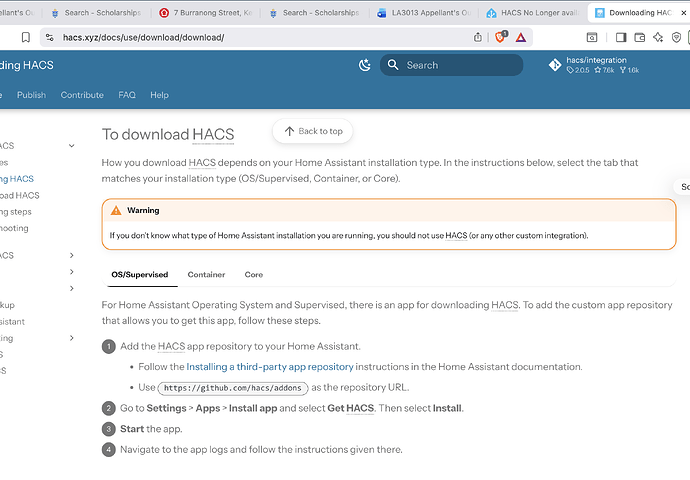Screen dimensions: 690x480
Task: Open hacs/integration GitHub repository link
Action: [595, 65]
